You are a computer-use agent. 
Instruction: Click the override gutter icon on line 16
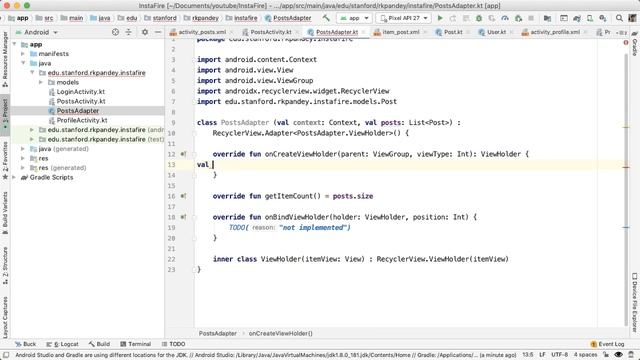[x=183, y=196]
